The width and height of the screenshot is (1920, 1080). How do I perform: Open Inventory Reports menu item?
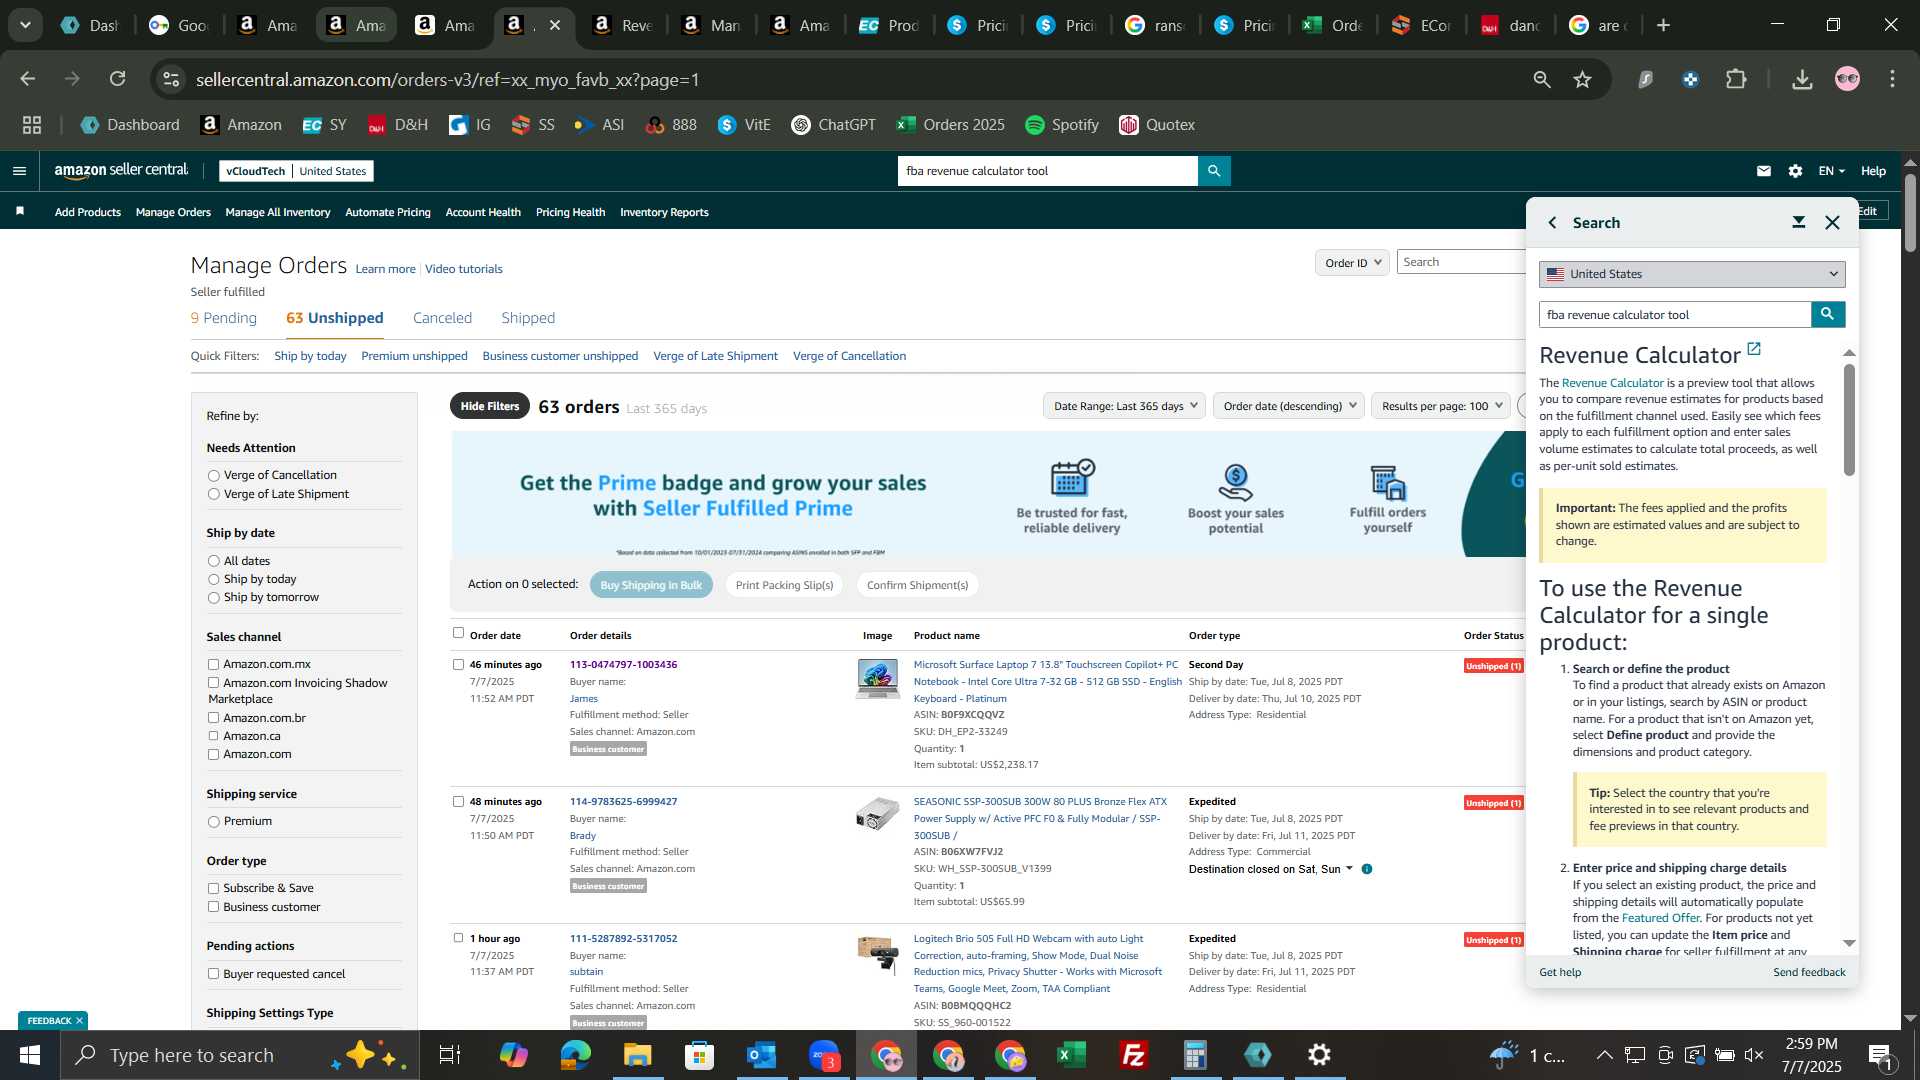tap(664, 212)
